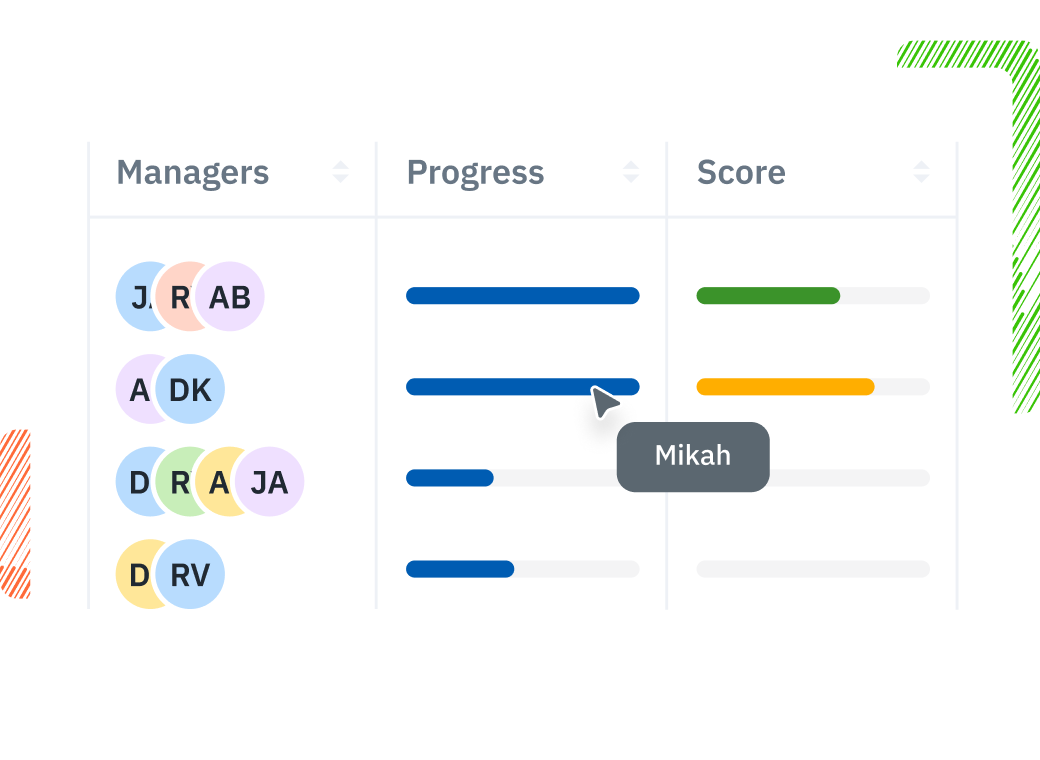Click the JA manager avatar

coord(270,482)
